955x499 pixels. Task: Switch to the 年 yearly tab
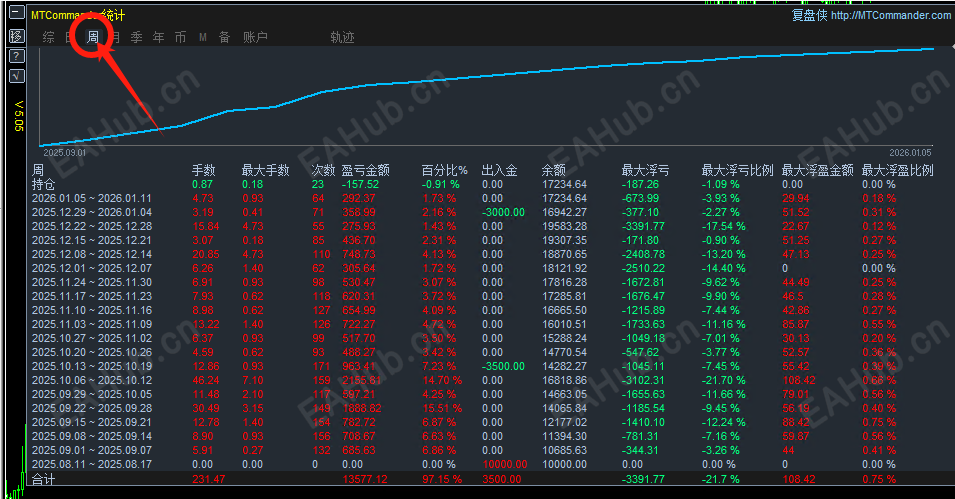click(x=158, y=37)
